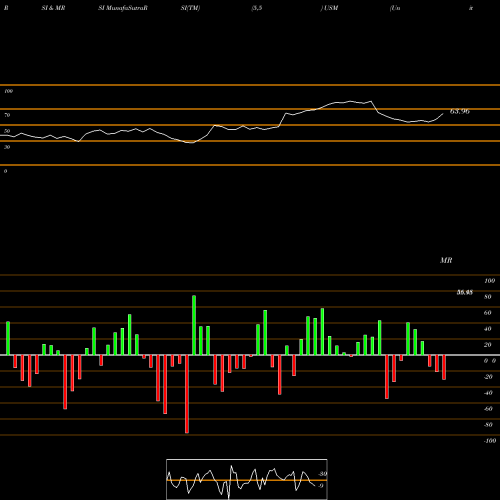
Task: Open the mini oscillator preview chart
Action: (247, 479)
